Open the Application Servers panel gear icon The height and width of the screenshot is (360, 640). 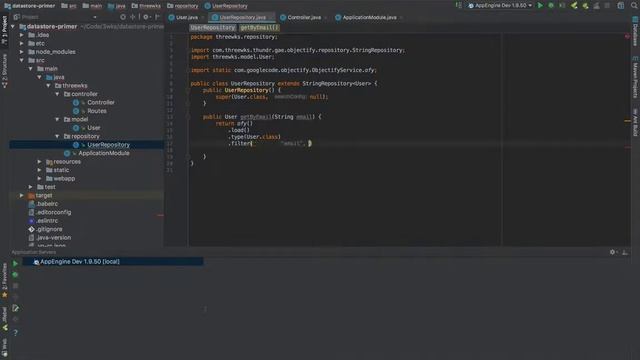(612, 252)
